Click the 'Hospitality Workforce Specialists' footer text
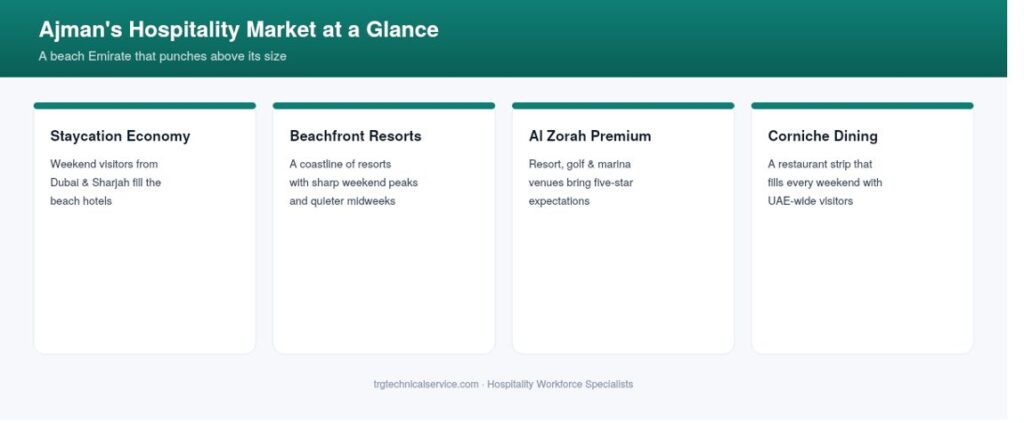The image size is (1024, 423). pyautogui.click(x=560, y=384)
